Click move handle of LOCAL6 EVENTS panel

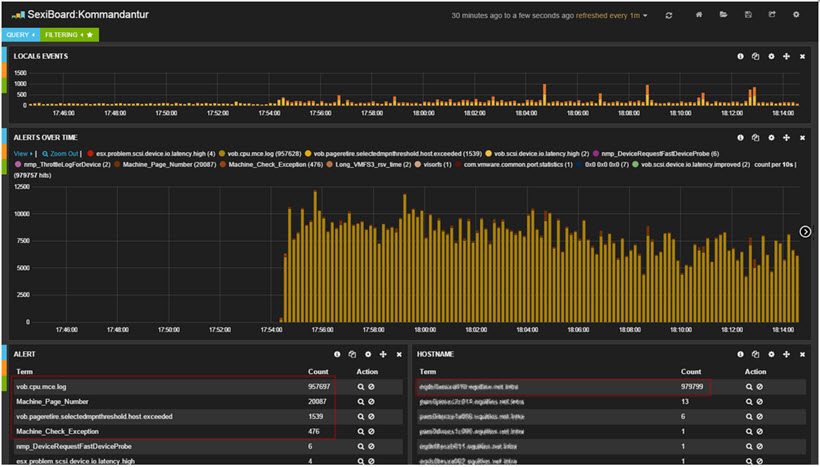(787, 56)
